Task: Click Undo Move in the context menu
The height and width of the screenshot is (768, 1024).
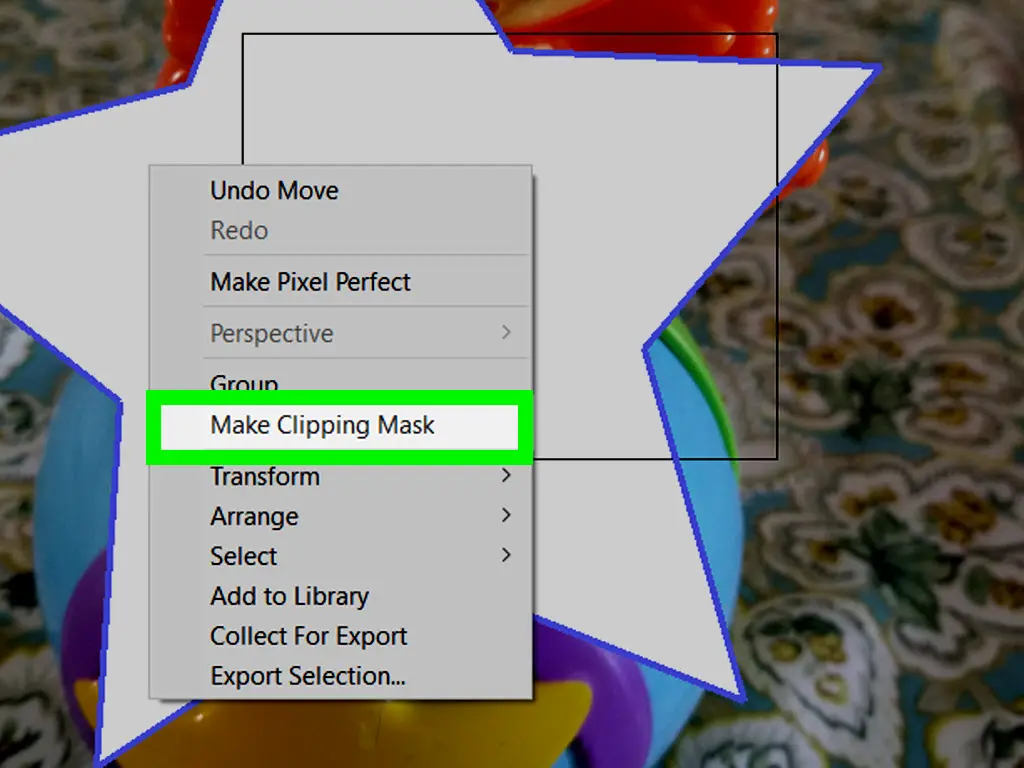Action: [x=273, y=191]
